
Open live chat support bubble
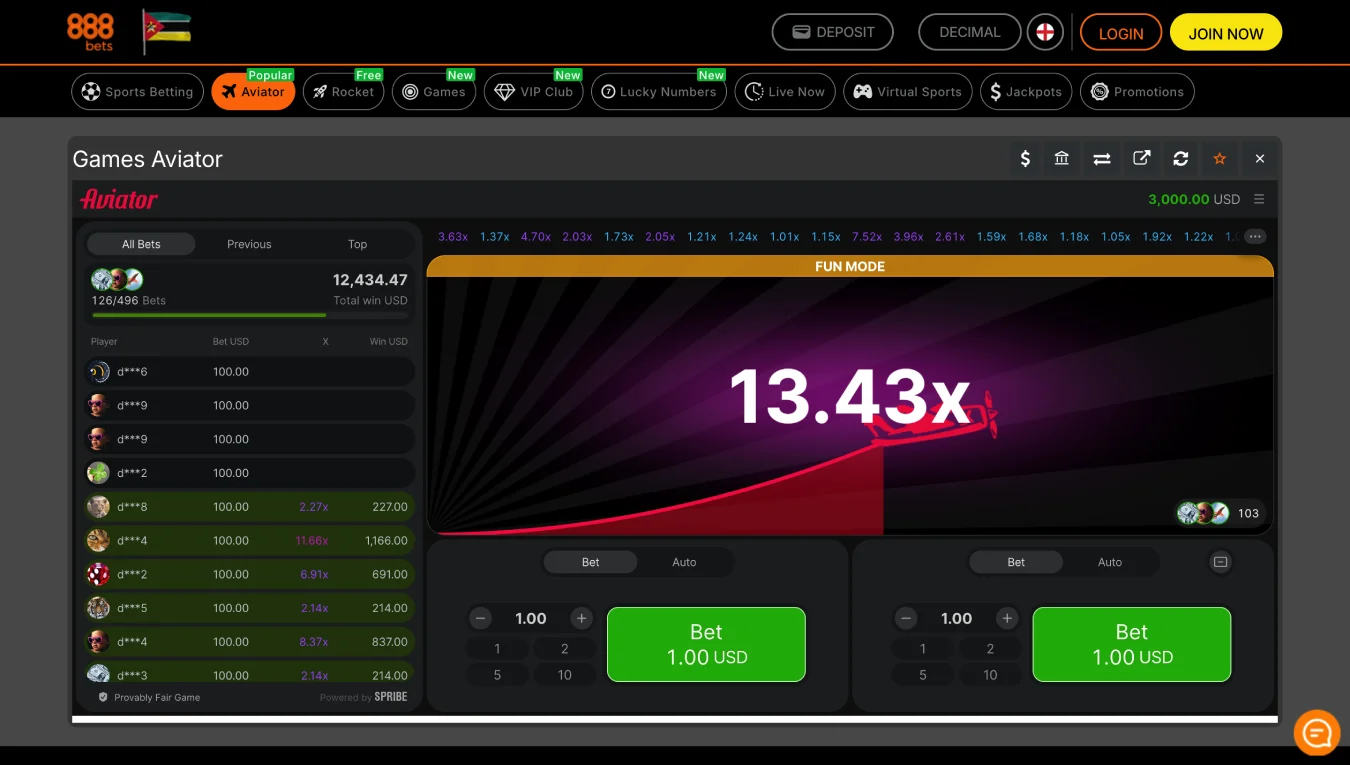coord(1316,734)
